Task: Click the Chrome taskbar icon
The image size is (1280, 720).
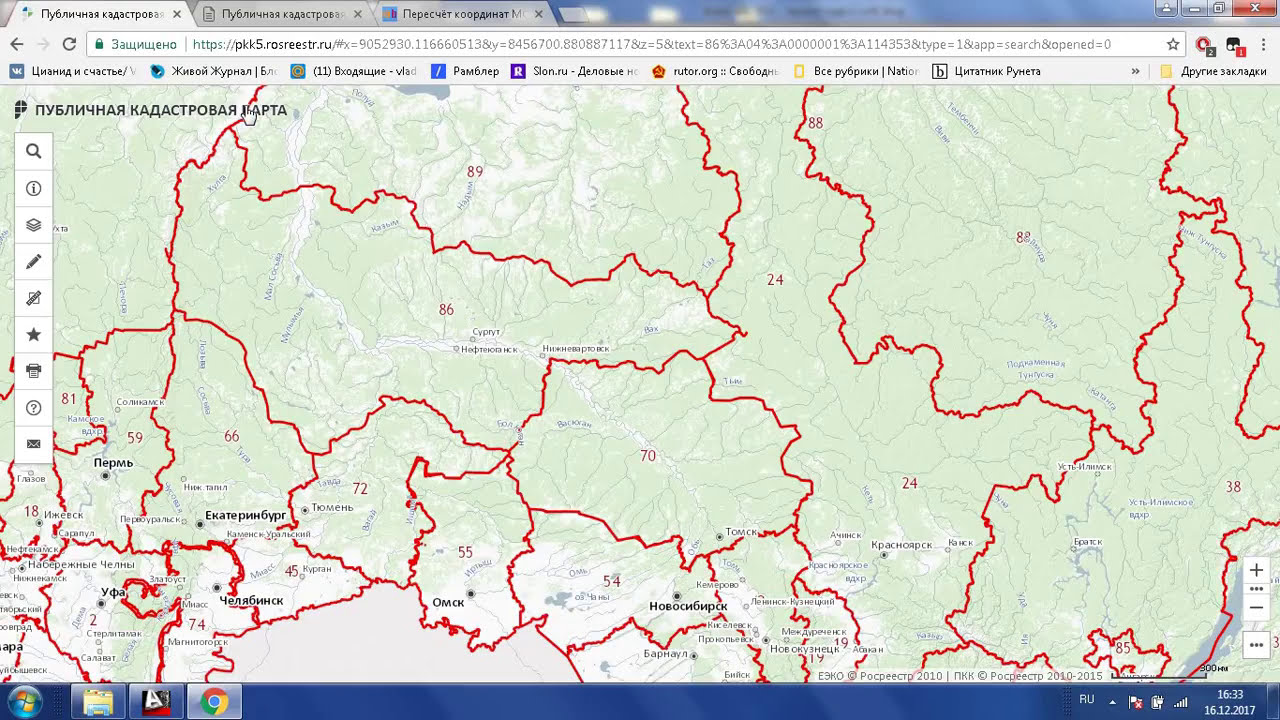Action: 214,702
